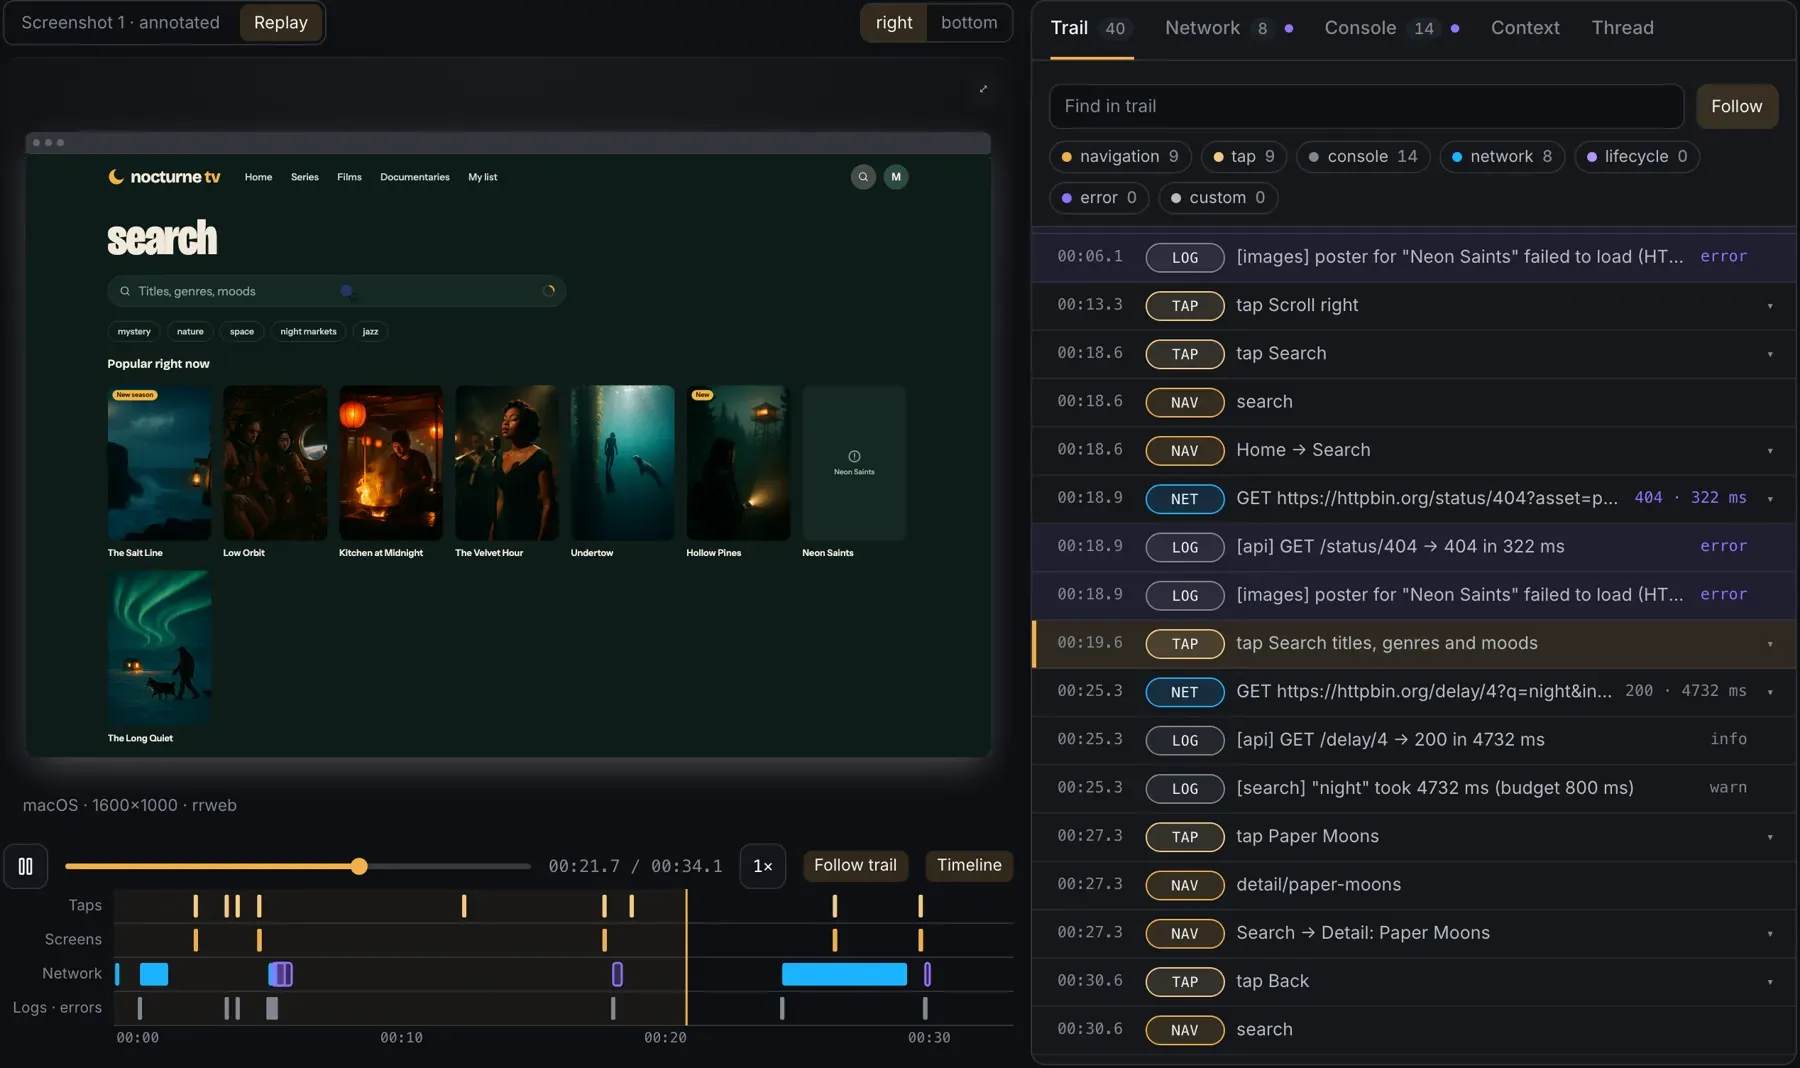Click the info icon on Neon Saints placeholder
1800x1068 pixels.
tap(854, 456)
